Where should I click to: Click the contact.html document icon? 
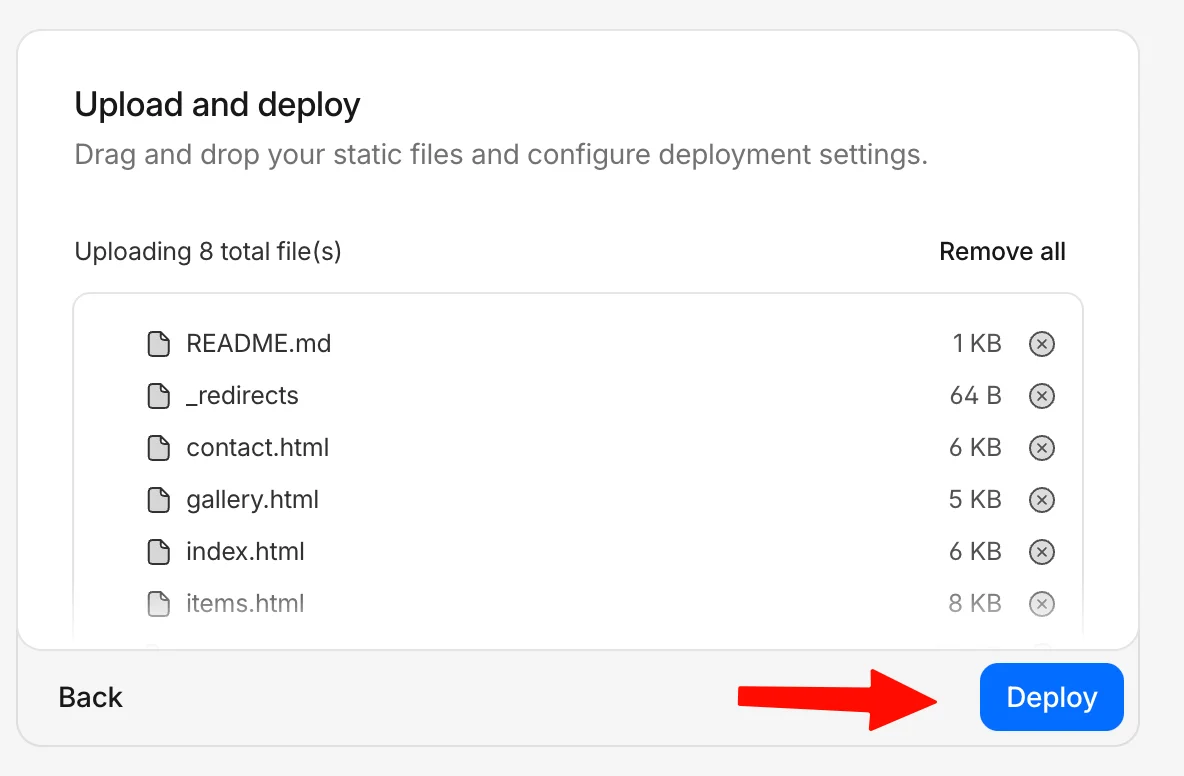[159, 447]
